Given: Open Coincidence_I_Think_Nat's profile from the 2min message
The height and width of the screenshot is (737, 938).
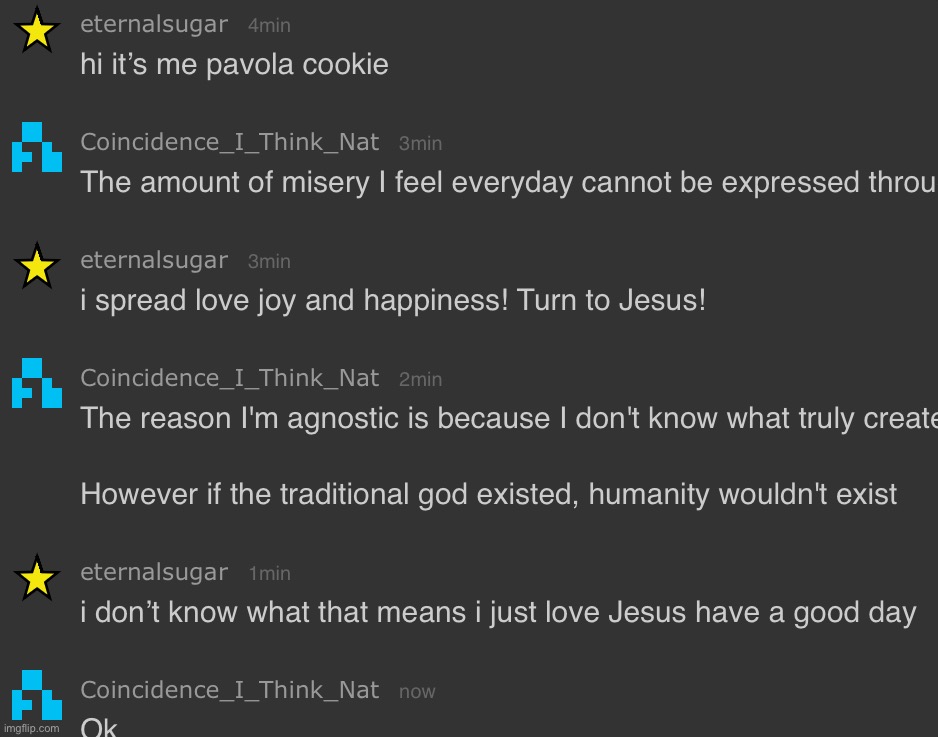Looking at the screenshot, I should point(230,378).
